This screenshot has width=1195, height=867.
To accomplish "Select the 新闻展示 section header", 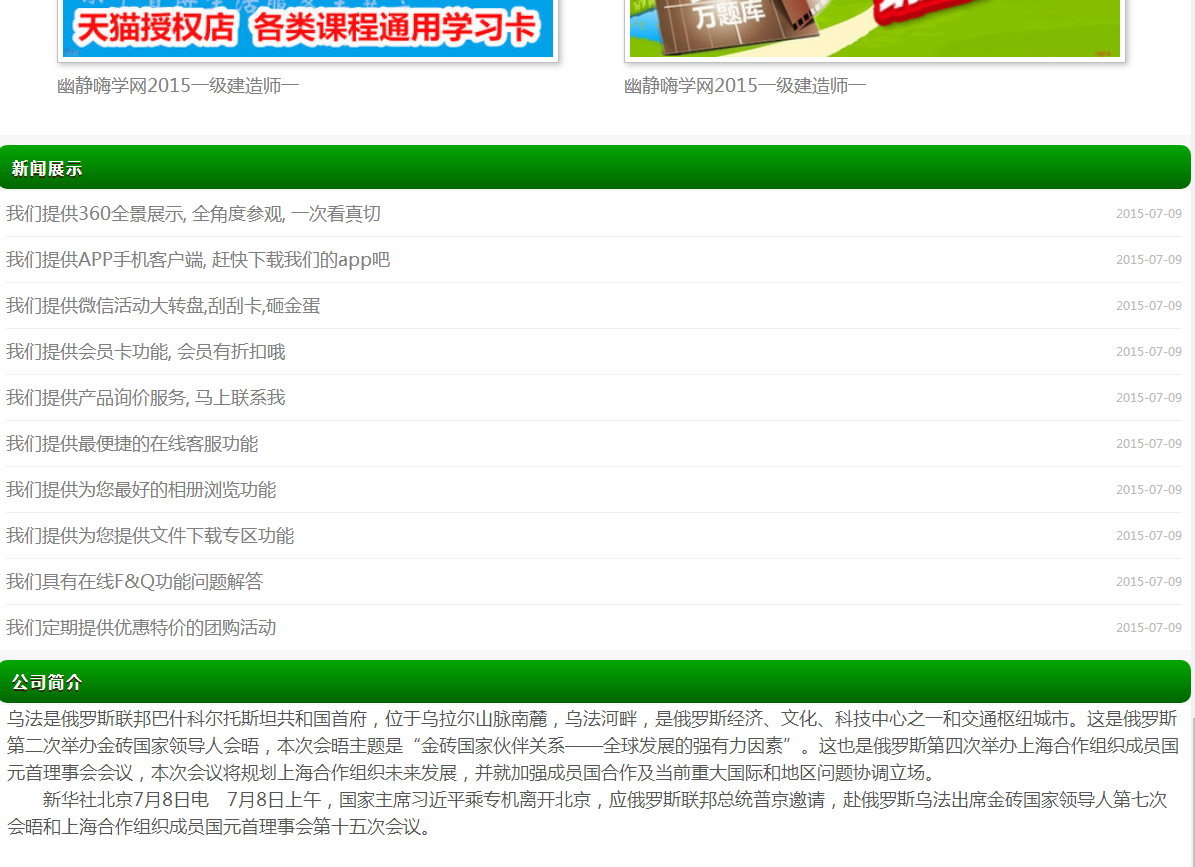I will [595, 168].
